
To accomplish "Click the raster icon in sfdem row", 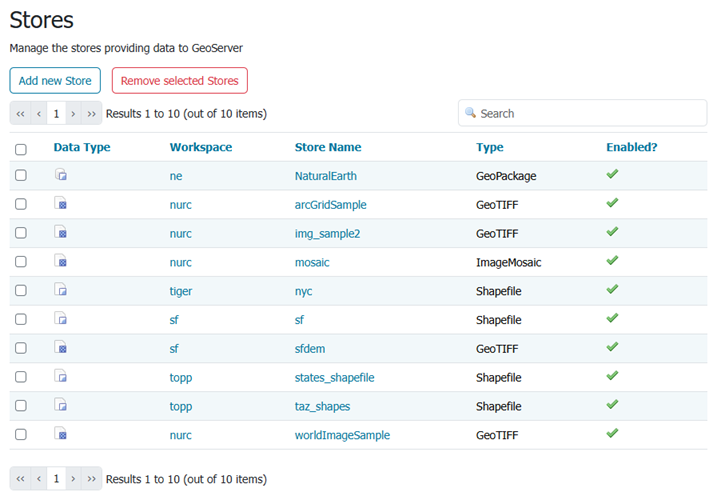I will tap(61, 349).
